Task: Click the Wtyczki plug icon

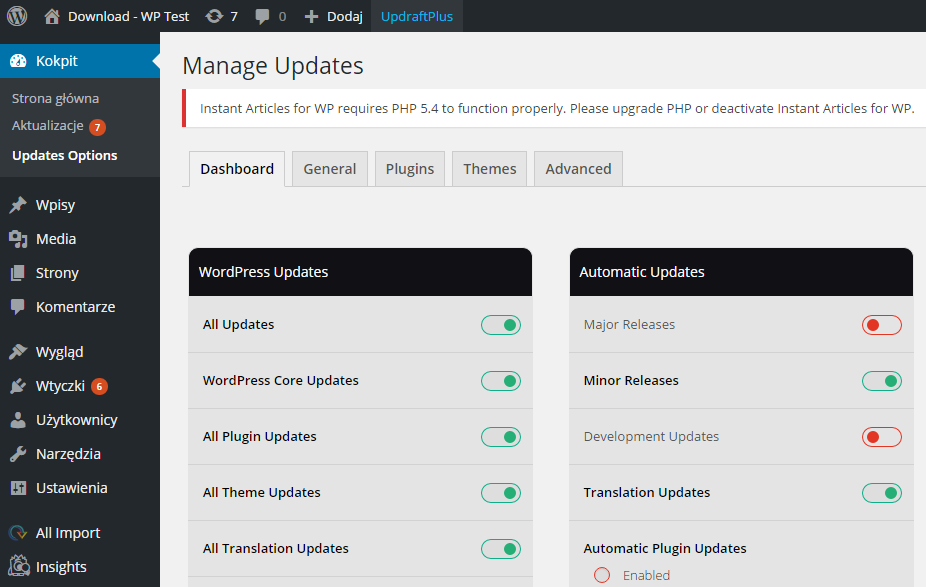Action: [18, 386]
